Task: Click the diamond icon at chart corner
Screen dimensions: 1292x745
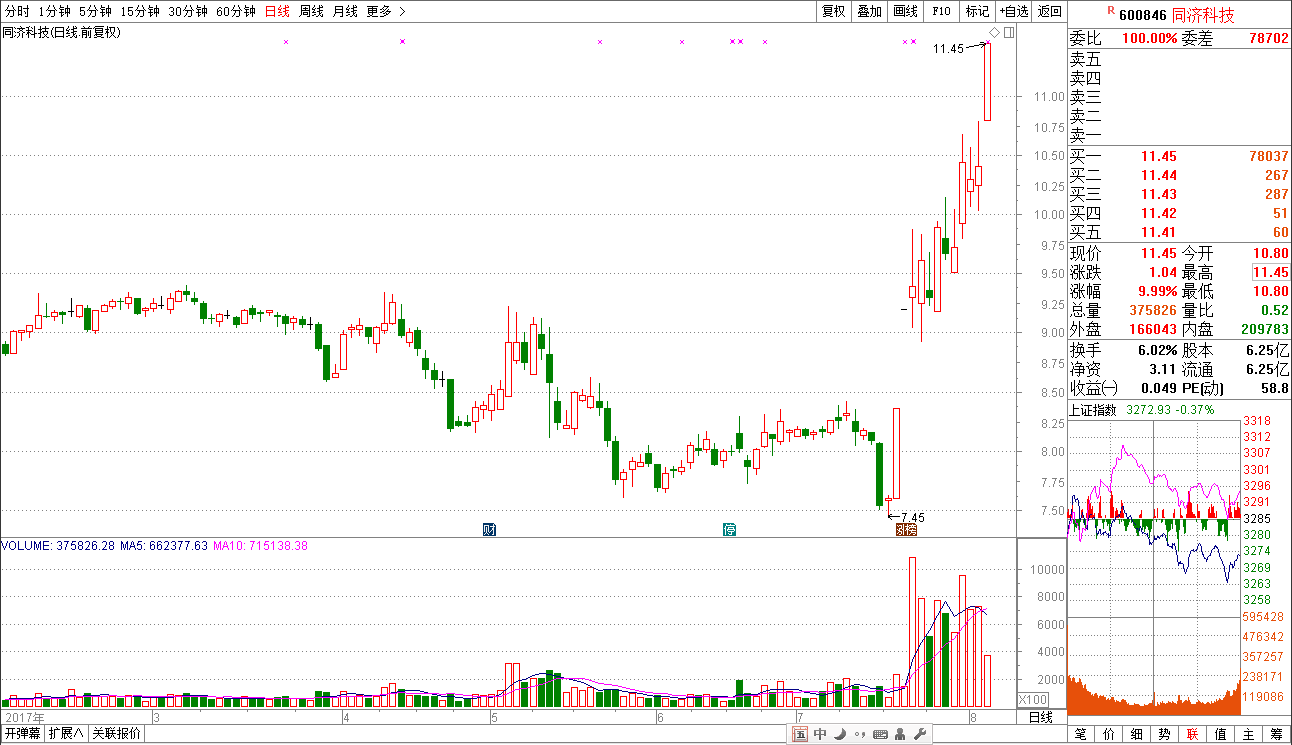Action: [x=994, y=33]
